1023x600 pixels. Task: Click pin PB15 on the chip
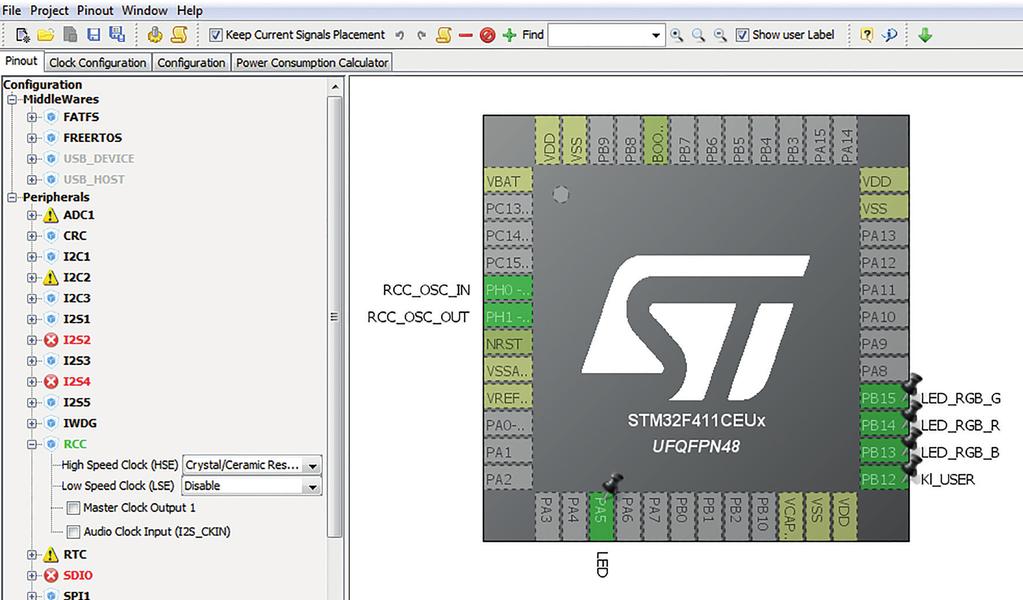pyautogui.click(x=883, y=398)
